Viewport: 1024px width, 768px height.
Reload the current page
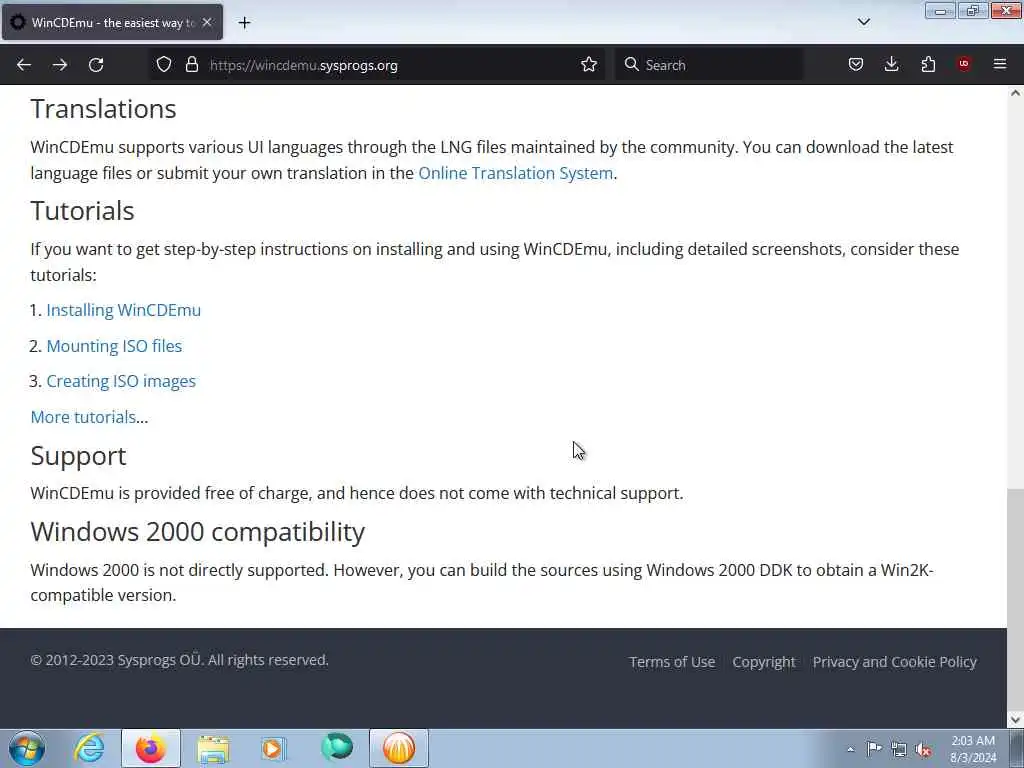pyautogui.click(x=96, y=65)
